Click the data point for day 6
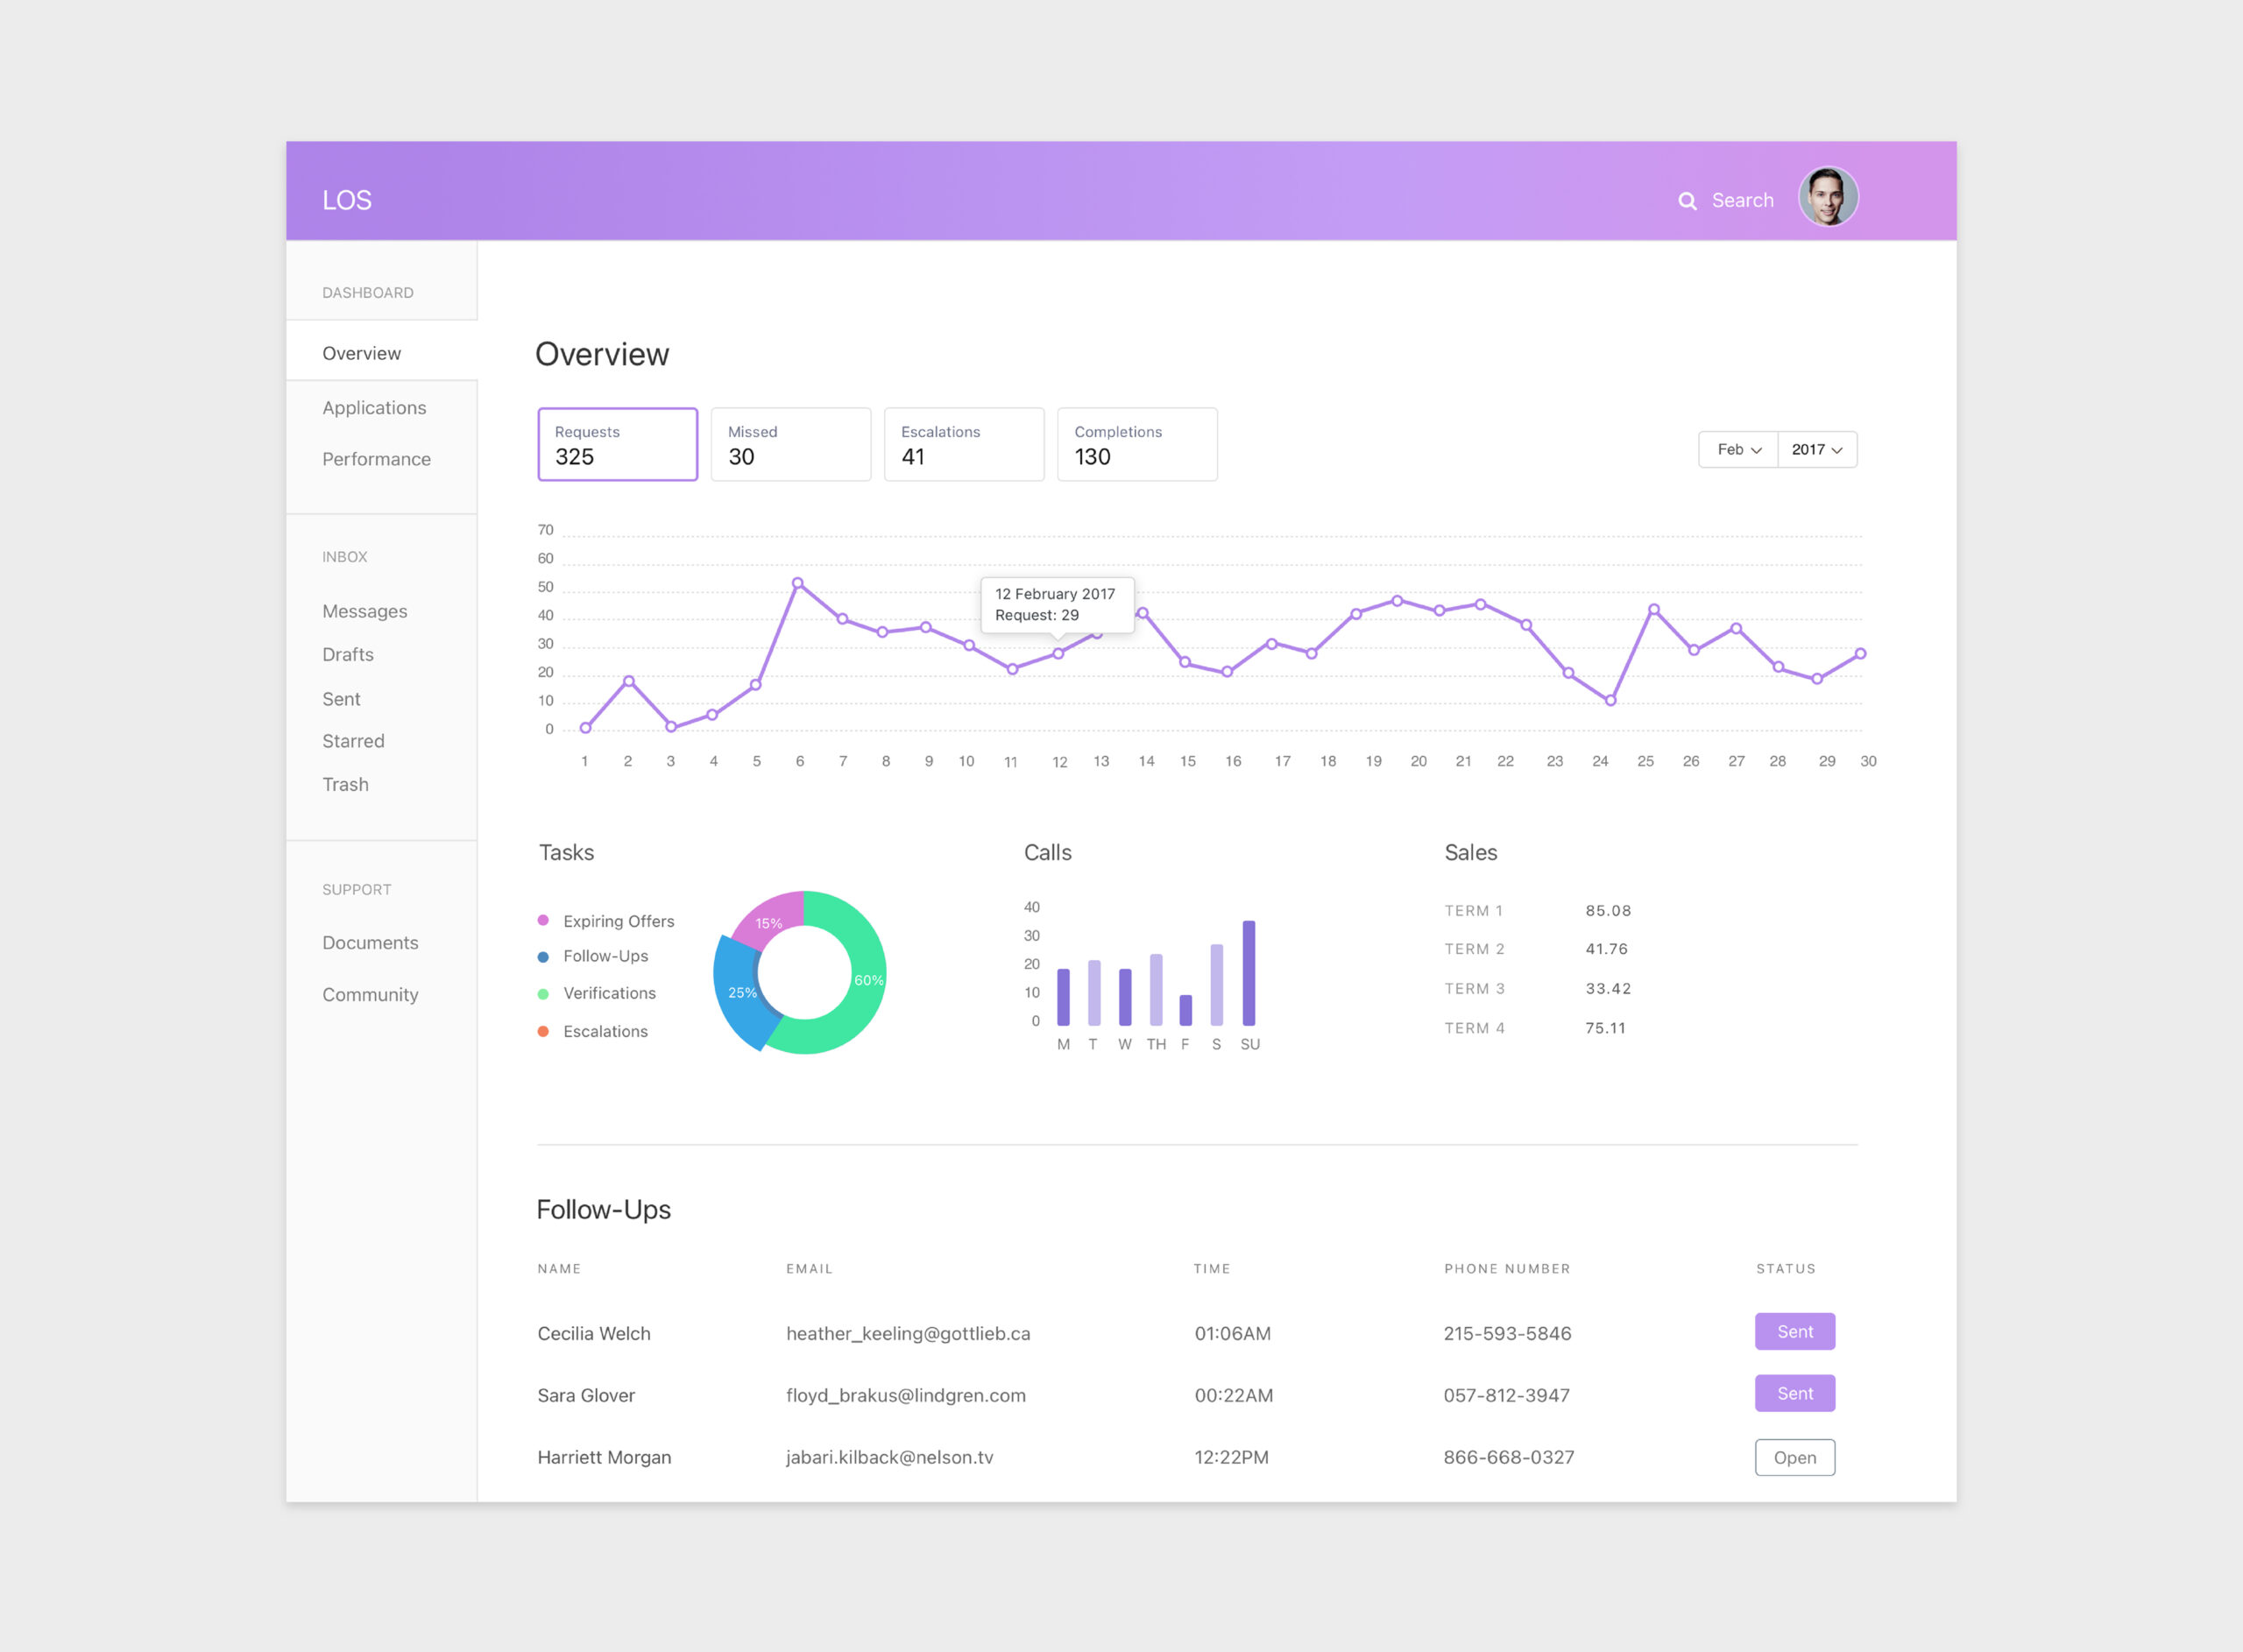Image resolution: width=2243 pixels, height=1652 pixels. pos(797,583)
